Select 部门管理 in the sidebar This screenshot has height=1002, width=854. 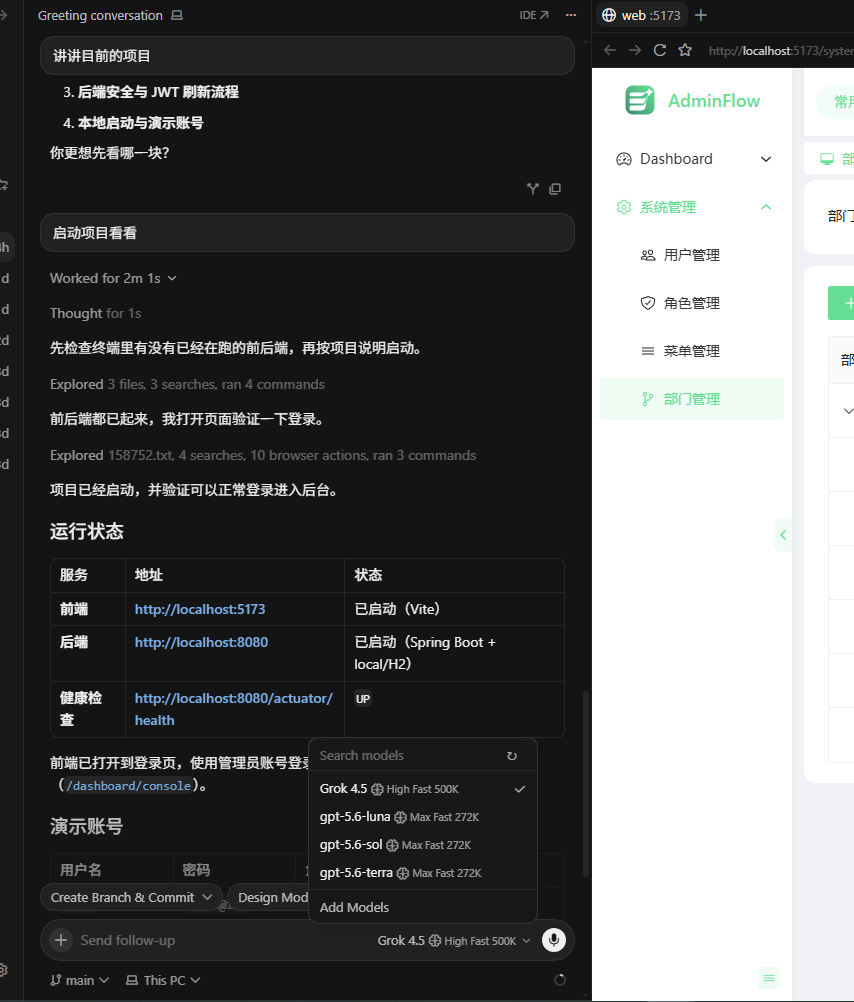[x=692, y=399]
